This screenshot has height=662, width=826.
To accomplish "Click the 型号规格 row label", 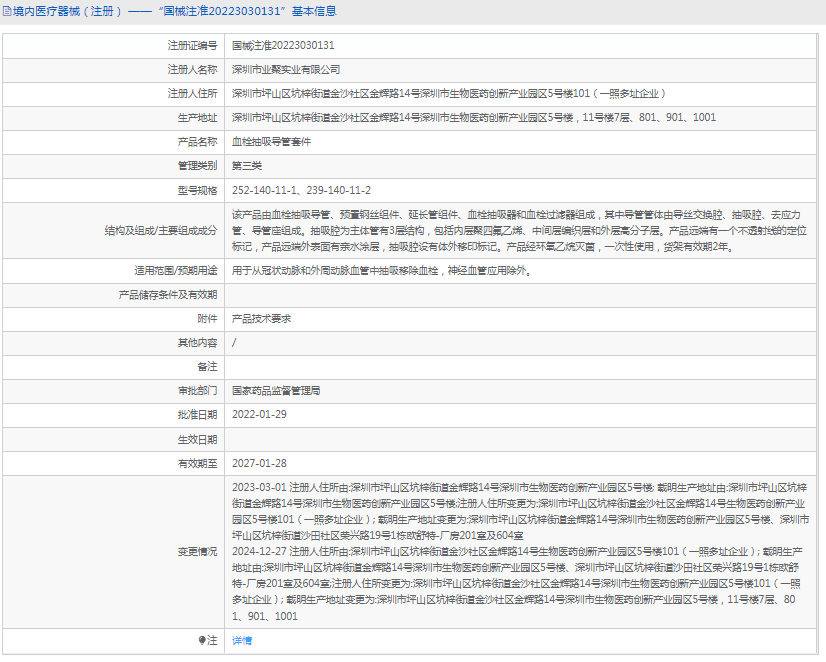I will coord(197,190).
